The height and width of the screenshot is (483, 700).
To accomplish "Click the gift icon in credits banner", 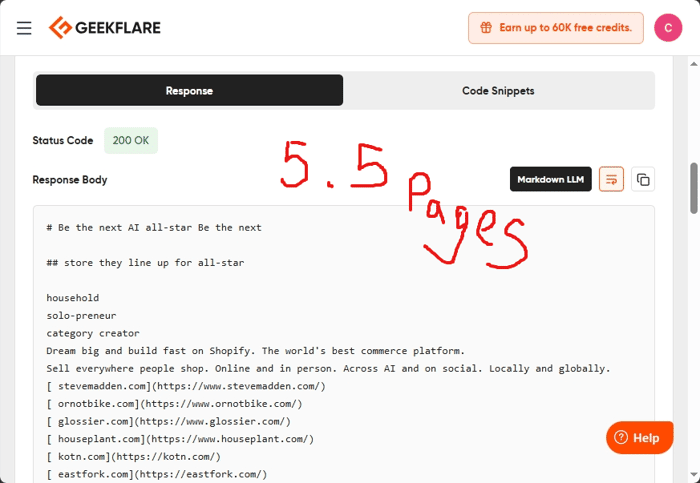I will click(x=486, y=28).
